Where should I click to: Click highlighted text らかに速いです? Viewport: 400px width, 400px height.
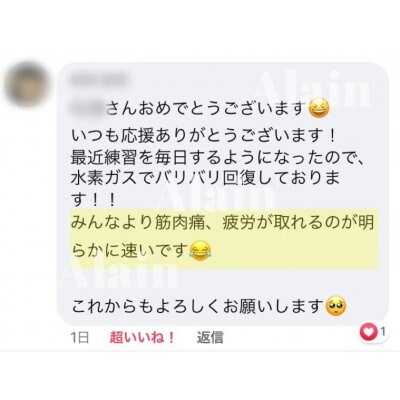[130, 251]
